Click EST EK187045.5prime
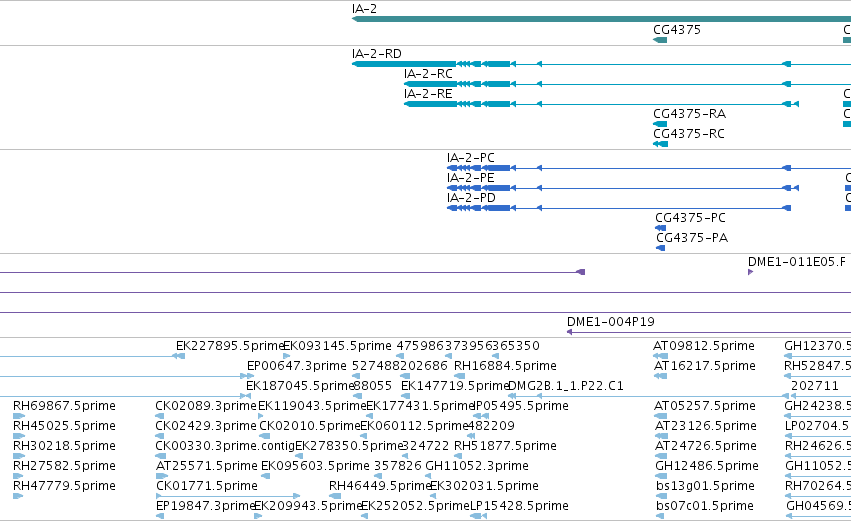This screenshot has width=851, height=521. (300, 386)
